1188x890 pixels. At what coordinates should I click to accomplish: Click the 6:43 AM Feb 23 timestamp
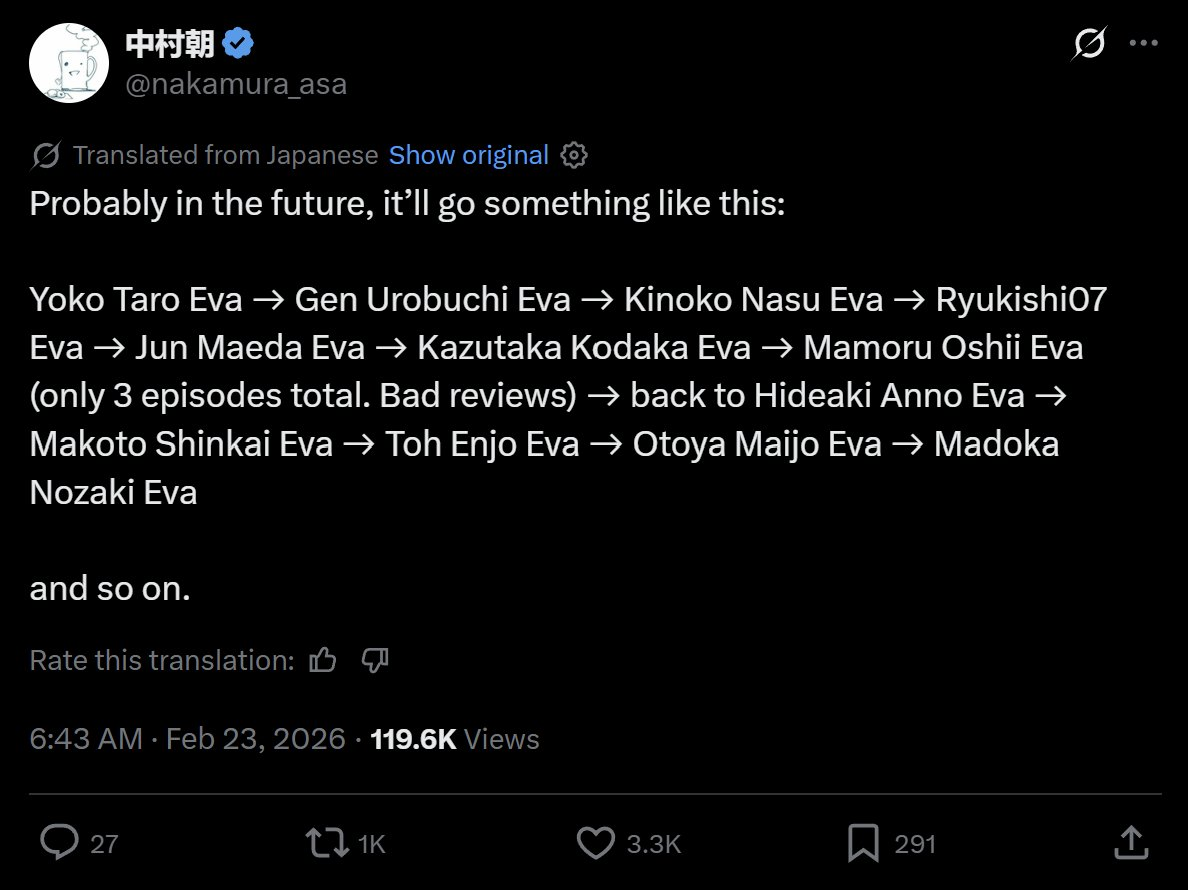coord(187,739)
